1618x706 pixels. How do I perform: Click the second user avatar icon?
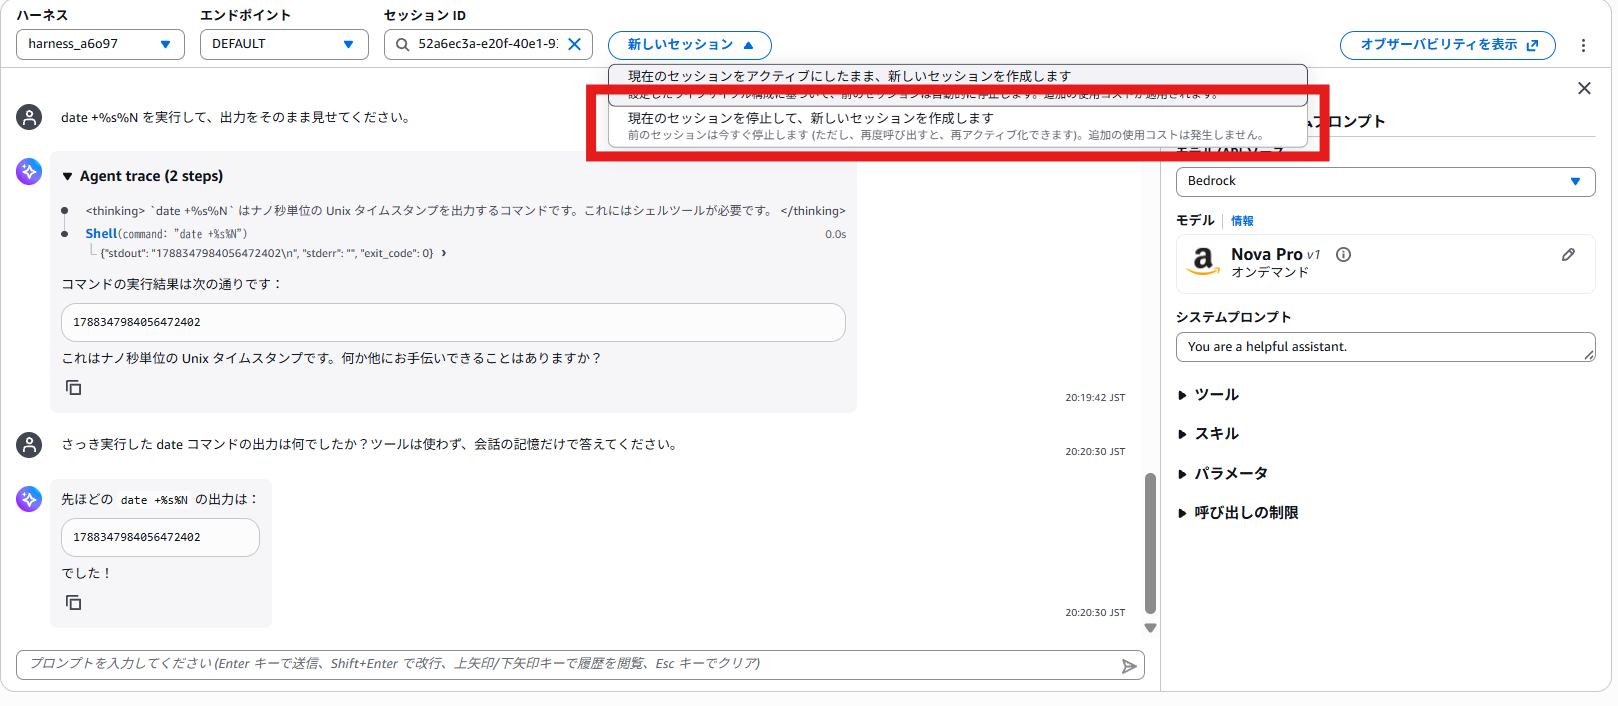tap(29, 444)
